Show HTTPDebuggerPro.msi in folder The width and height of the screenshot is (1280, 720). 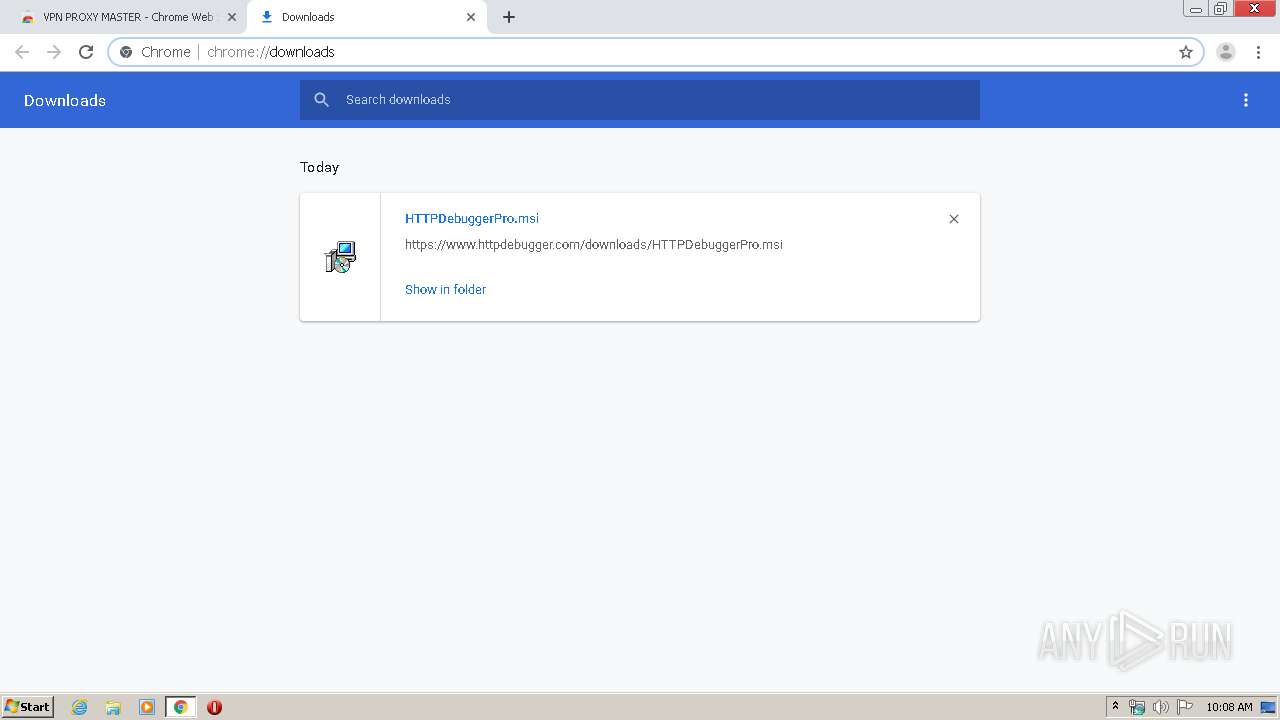coord(445,289)
